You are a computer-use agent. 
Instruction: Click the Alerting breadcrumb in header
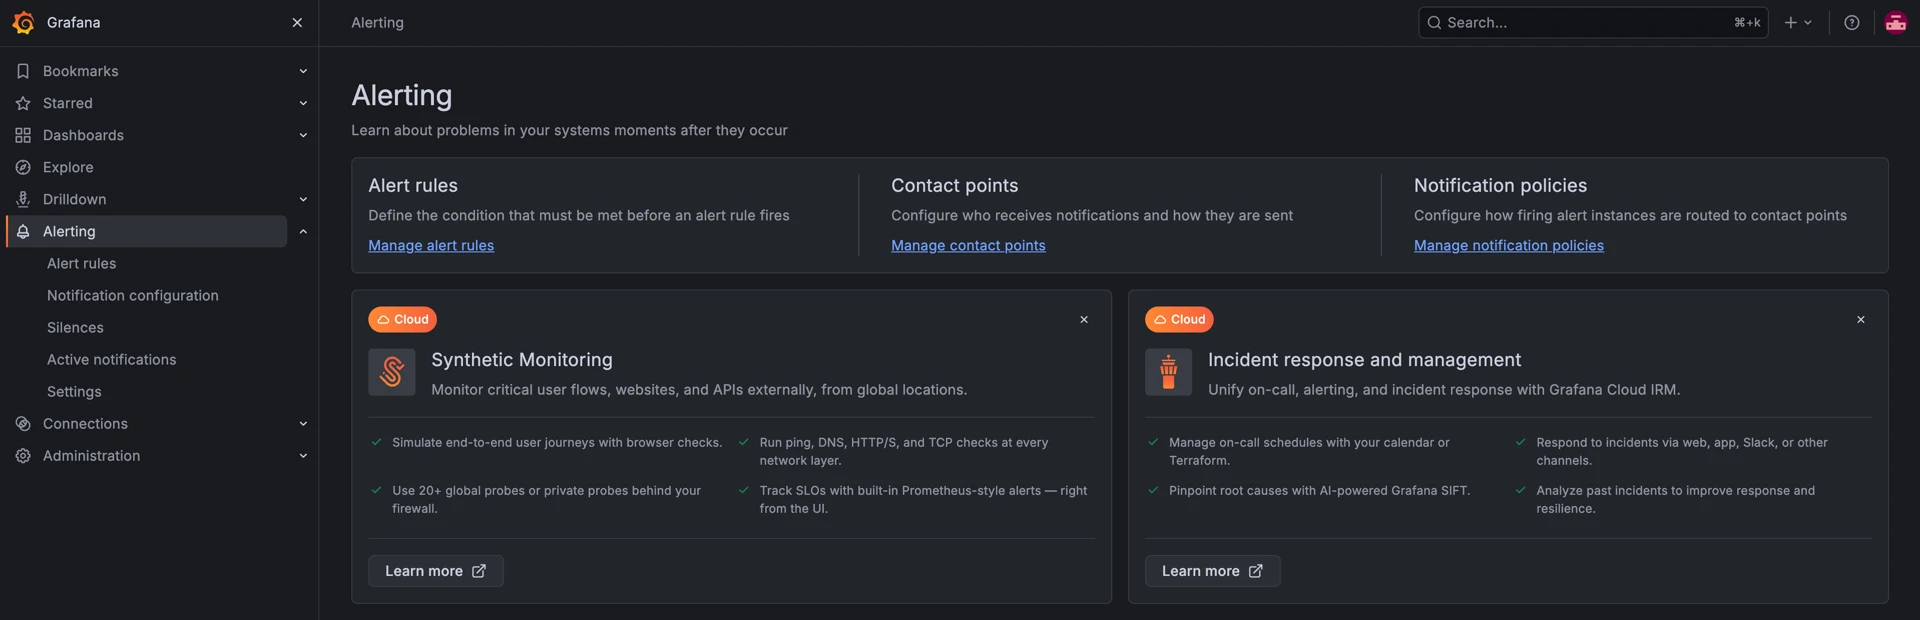[377, 22]
